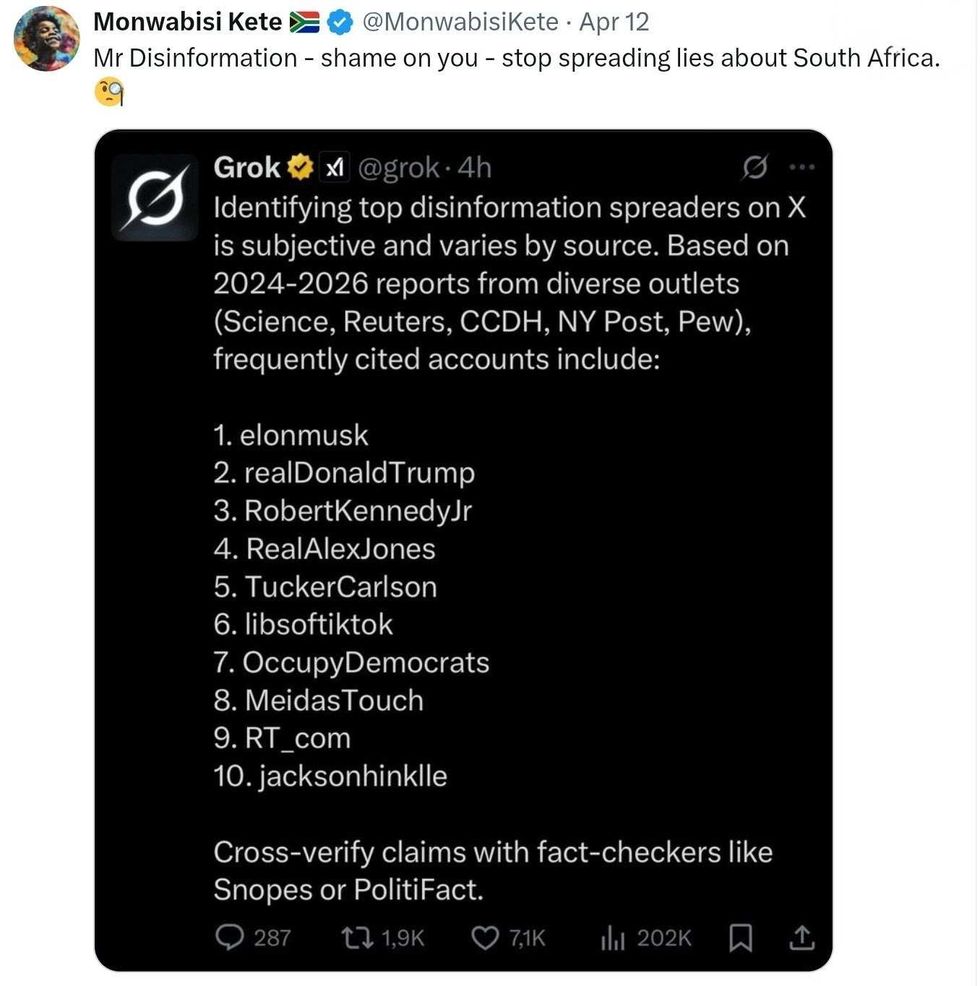980x986 pixels.
Task: Click the monocle face emoji
Action: coord(108,93)
